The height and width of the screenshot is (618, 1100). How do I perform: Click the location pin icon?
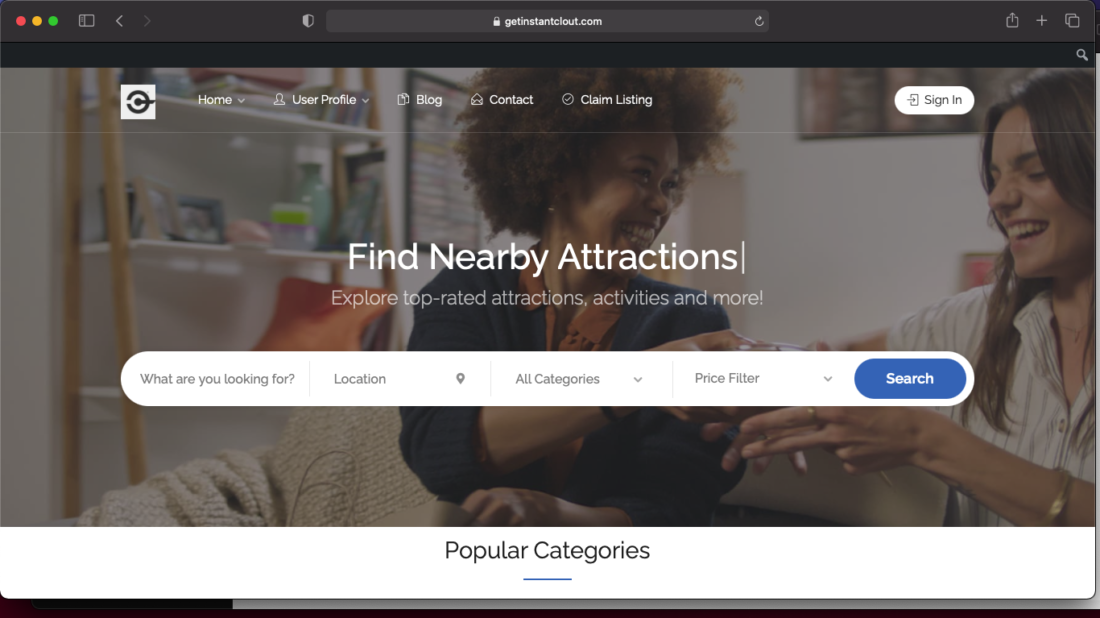tap(460, 379)
